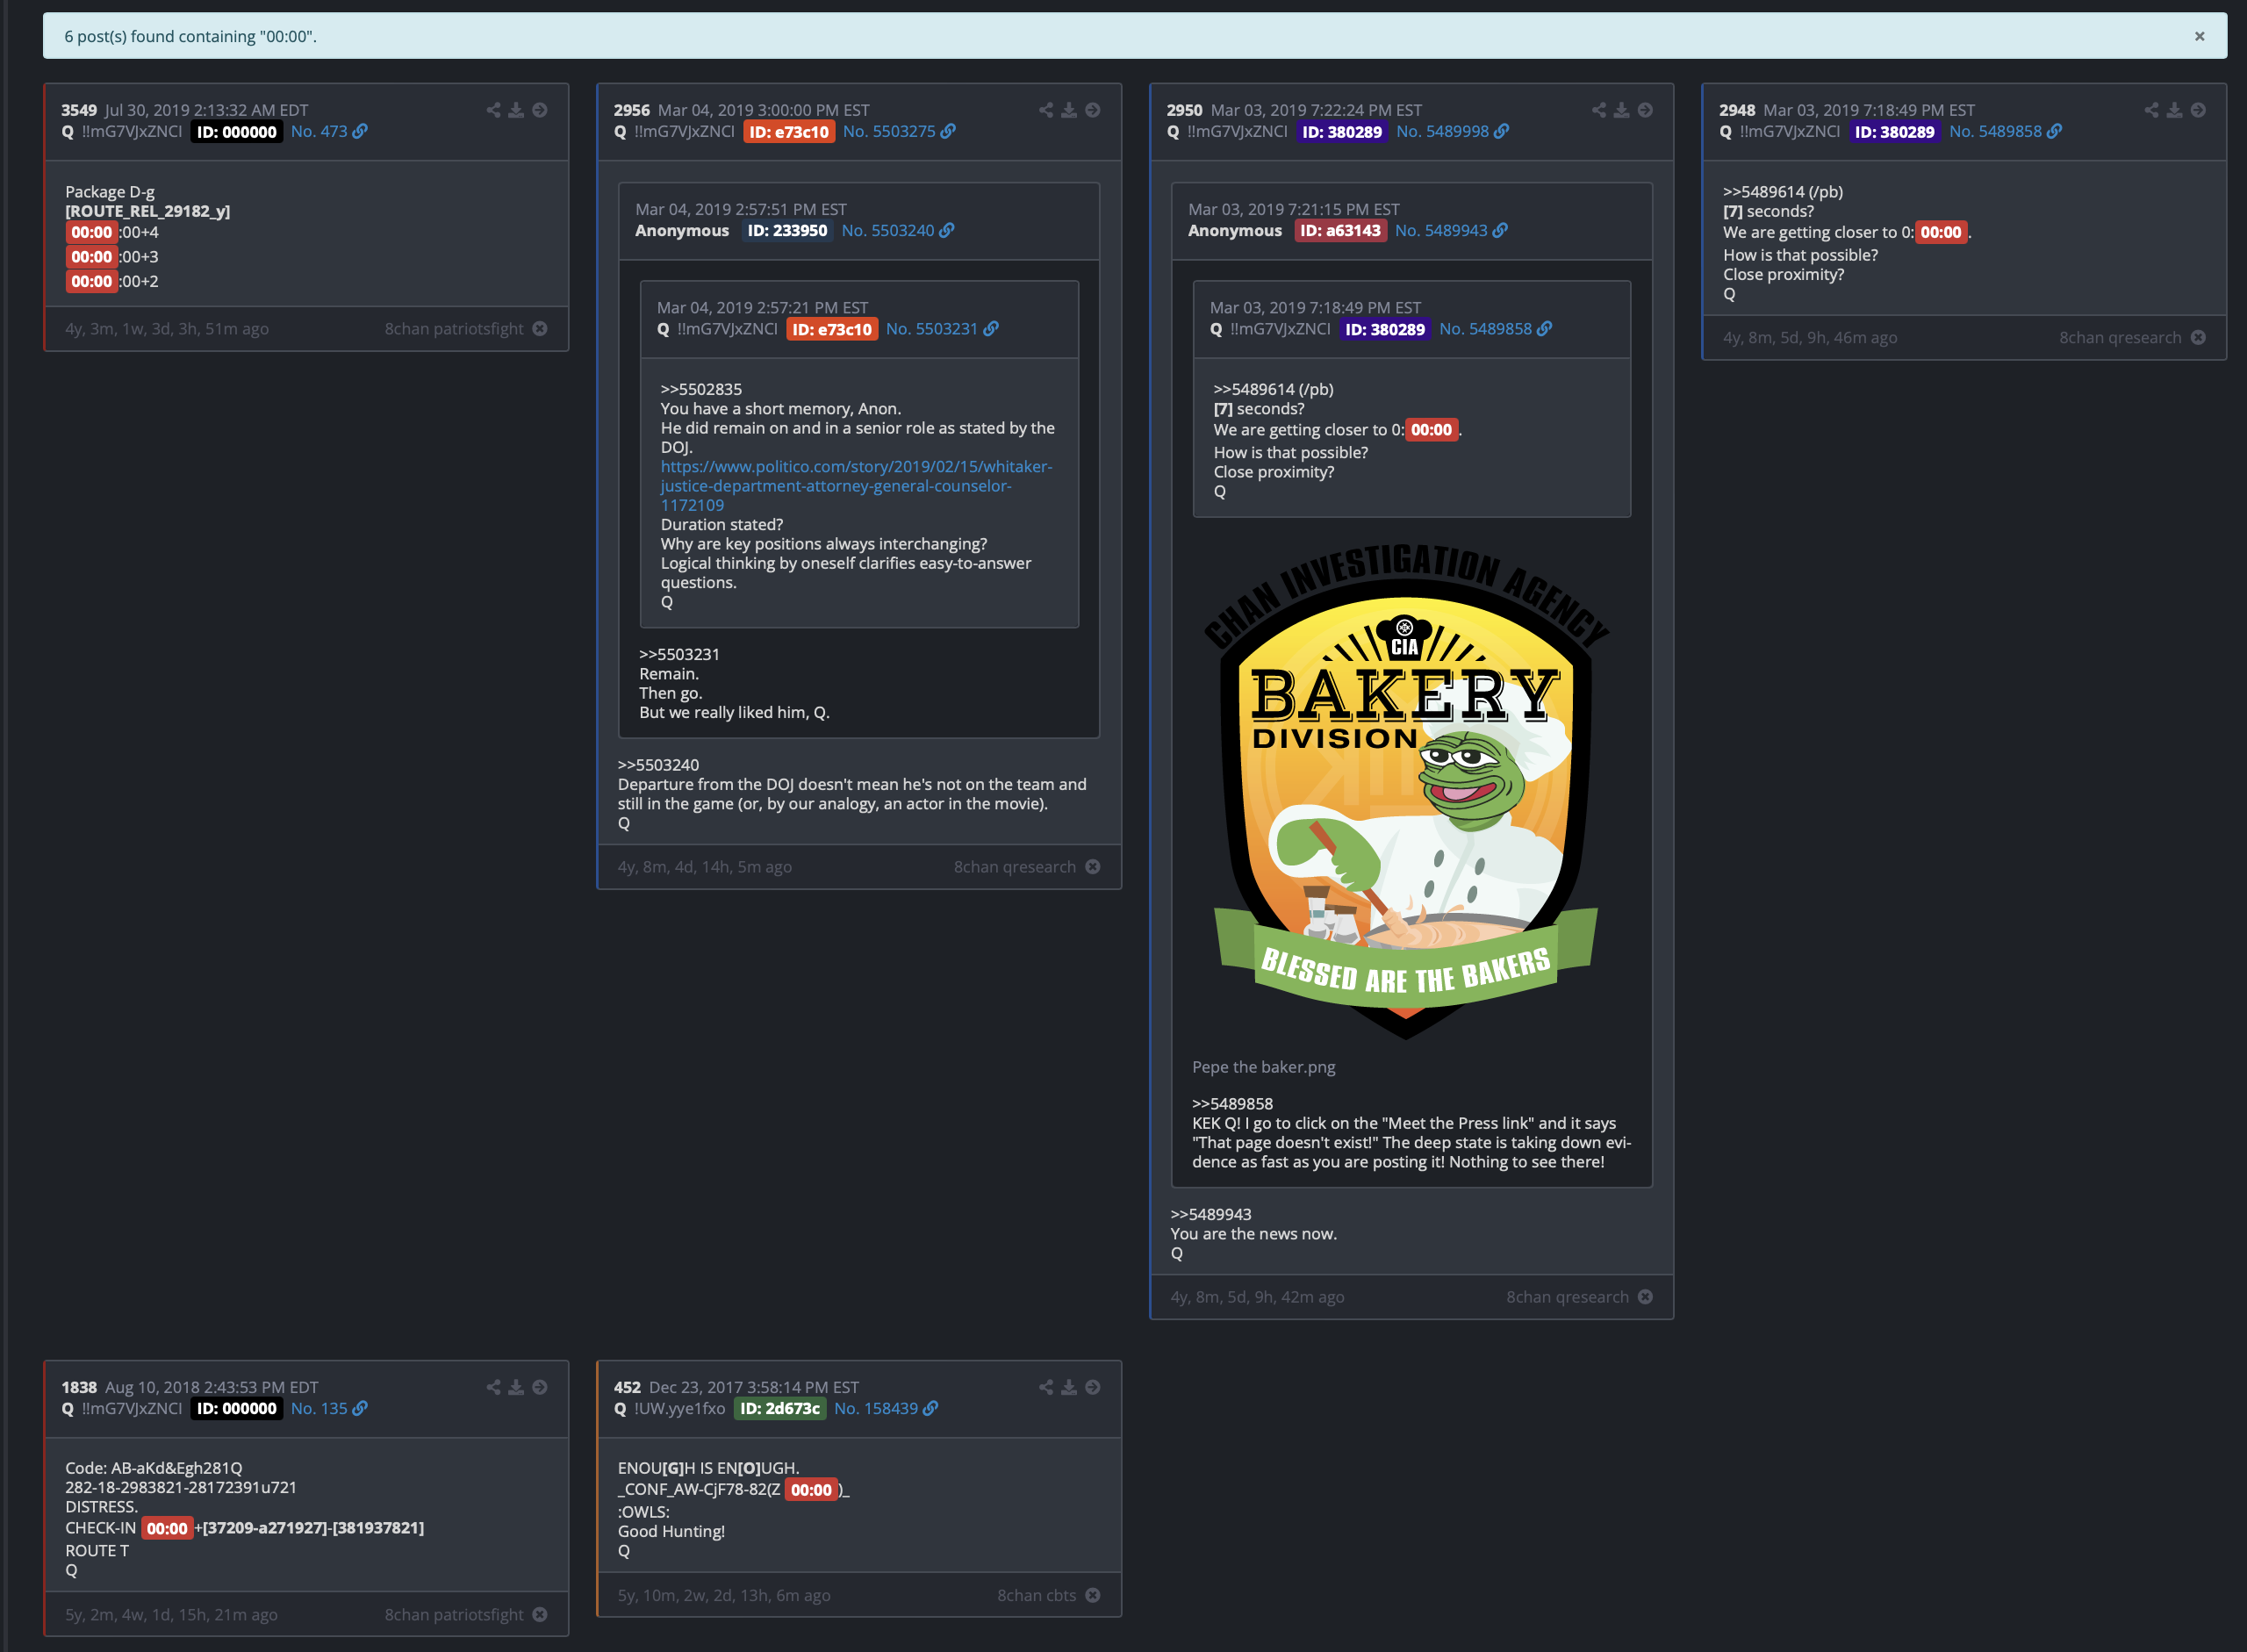Click '8chan cbts' in post 452 footer
Viewport: 2247px width, 1652px height.
(x=1037, y=1595)
